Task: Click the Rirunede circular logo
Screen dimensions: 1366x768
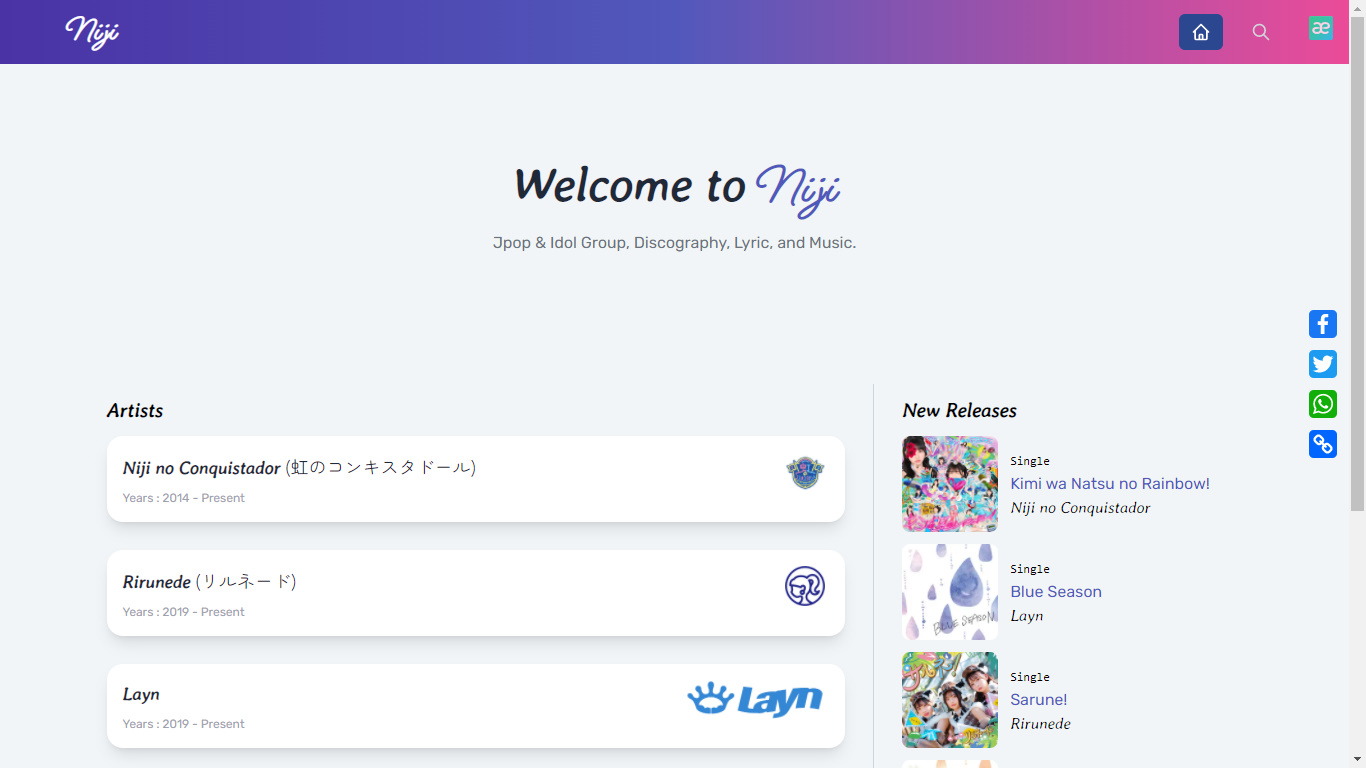Action: click(804, 586)
